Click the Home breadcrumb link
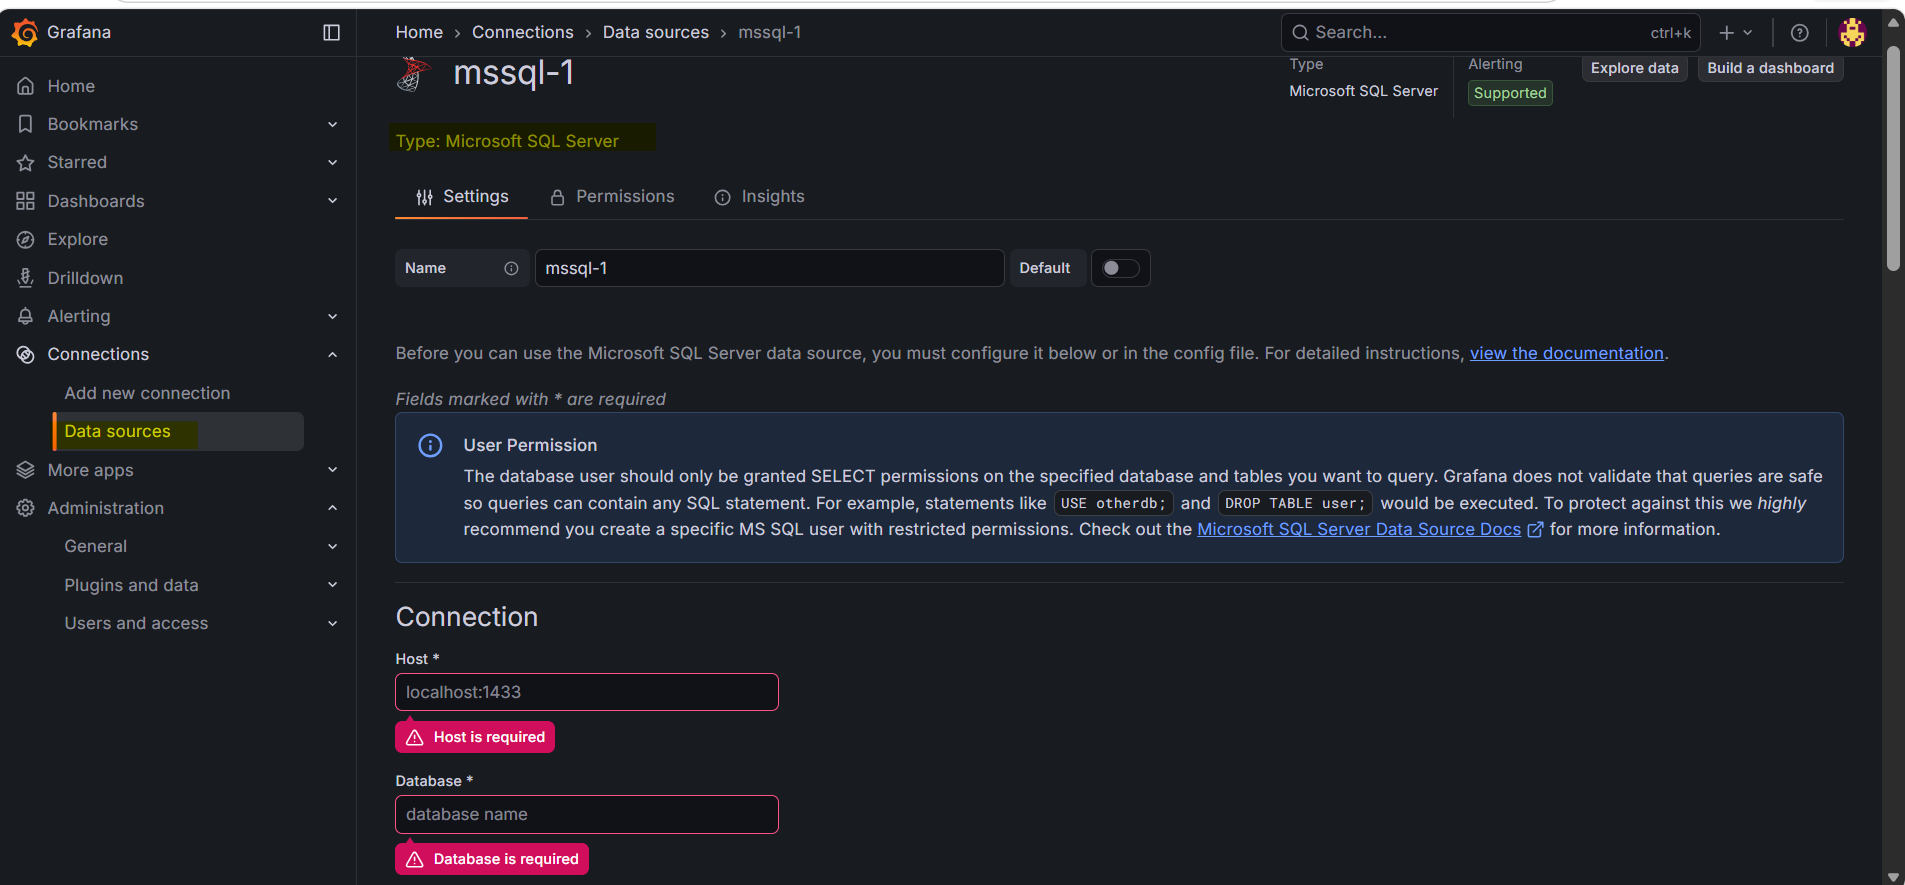 click(419, 32)
